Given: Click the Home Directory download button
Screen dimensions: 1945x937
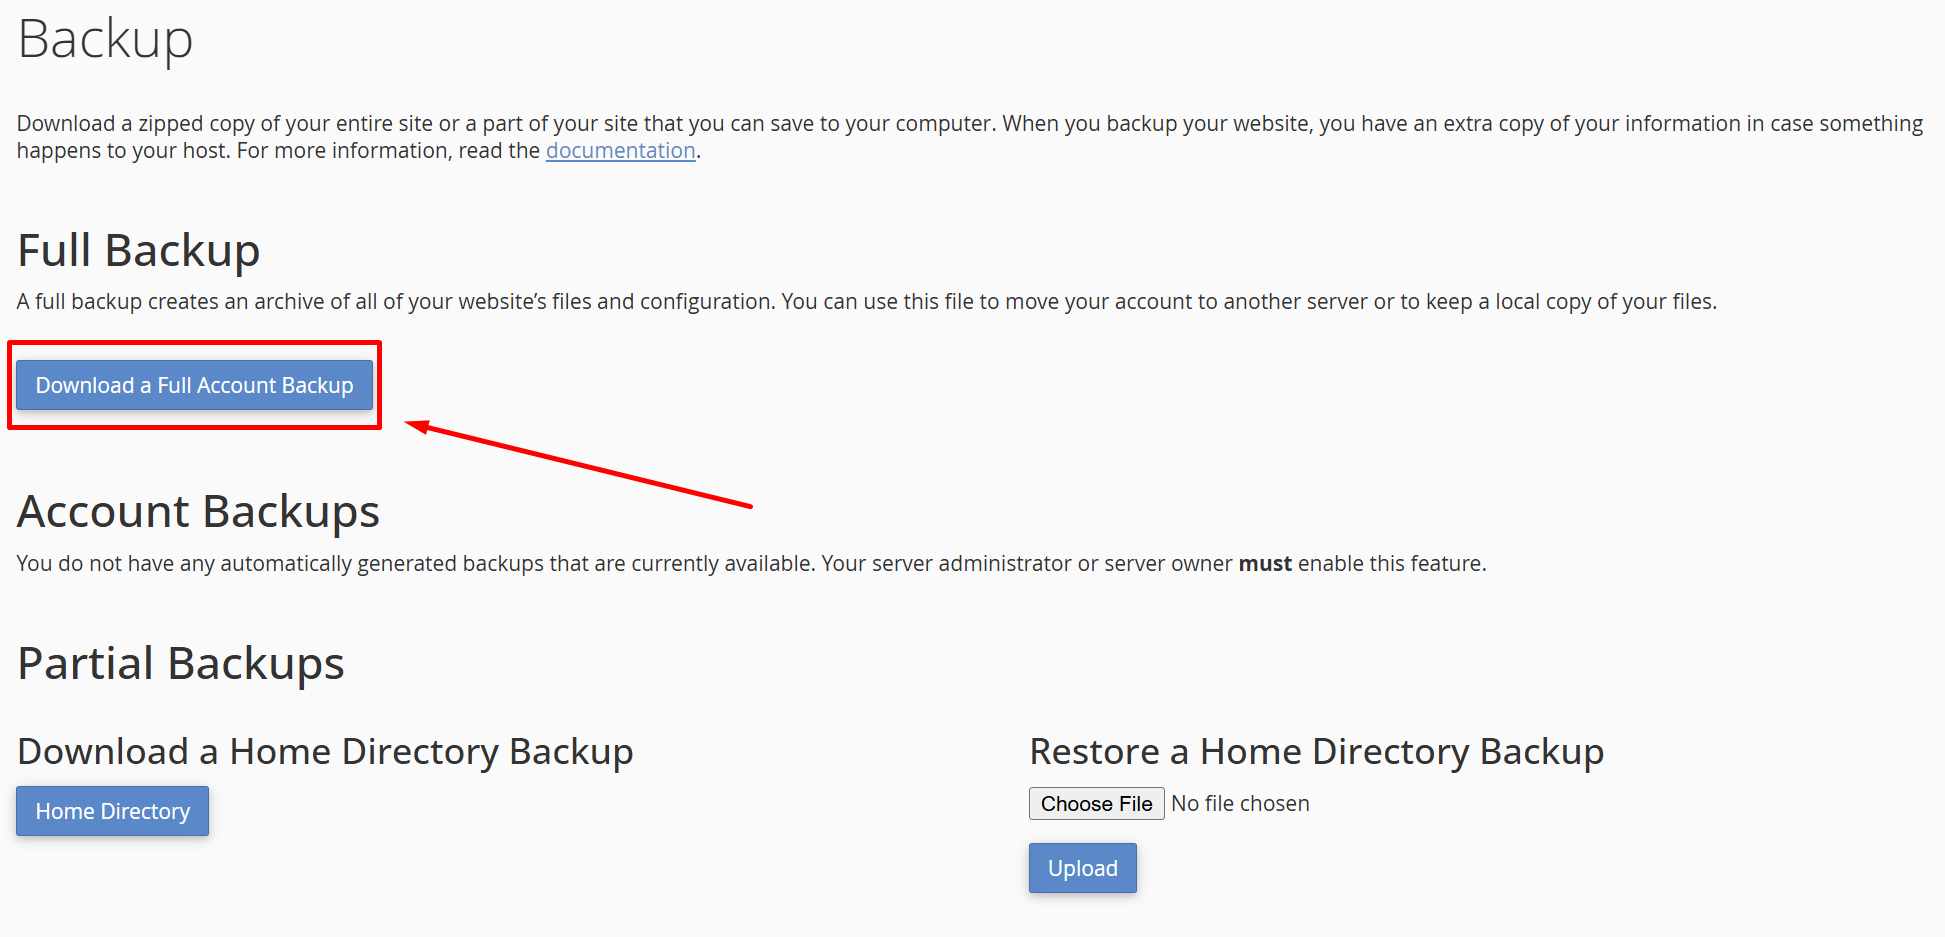Looking at the screenshot, I should (x=112, y=811).
